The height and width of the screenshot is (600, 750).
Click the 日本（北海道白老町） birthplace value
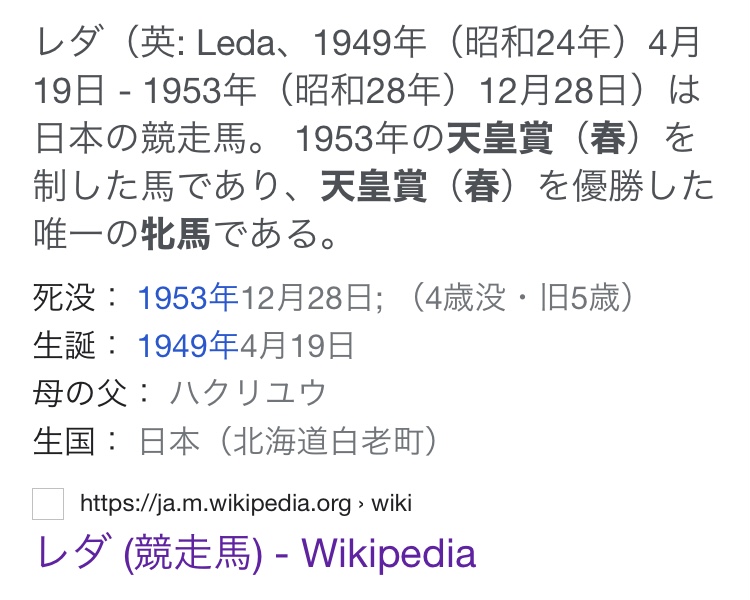coord(290,441)
